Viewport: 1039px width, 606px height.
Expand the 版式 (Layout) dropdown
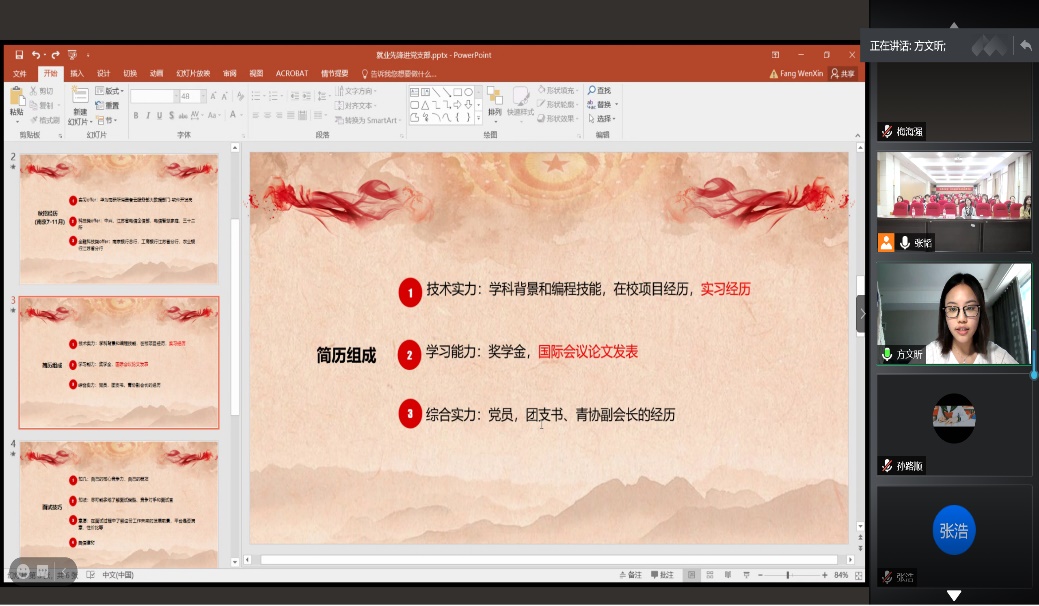[109, 91]
